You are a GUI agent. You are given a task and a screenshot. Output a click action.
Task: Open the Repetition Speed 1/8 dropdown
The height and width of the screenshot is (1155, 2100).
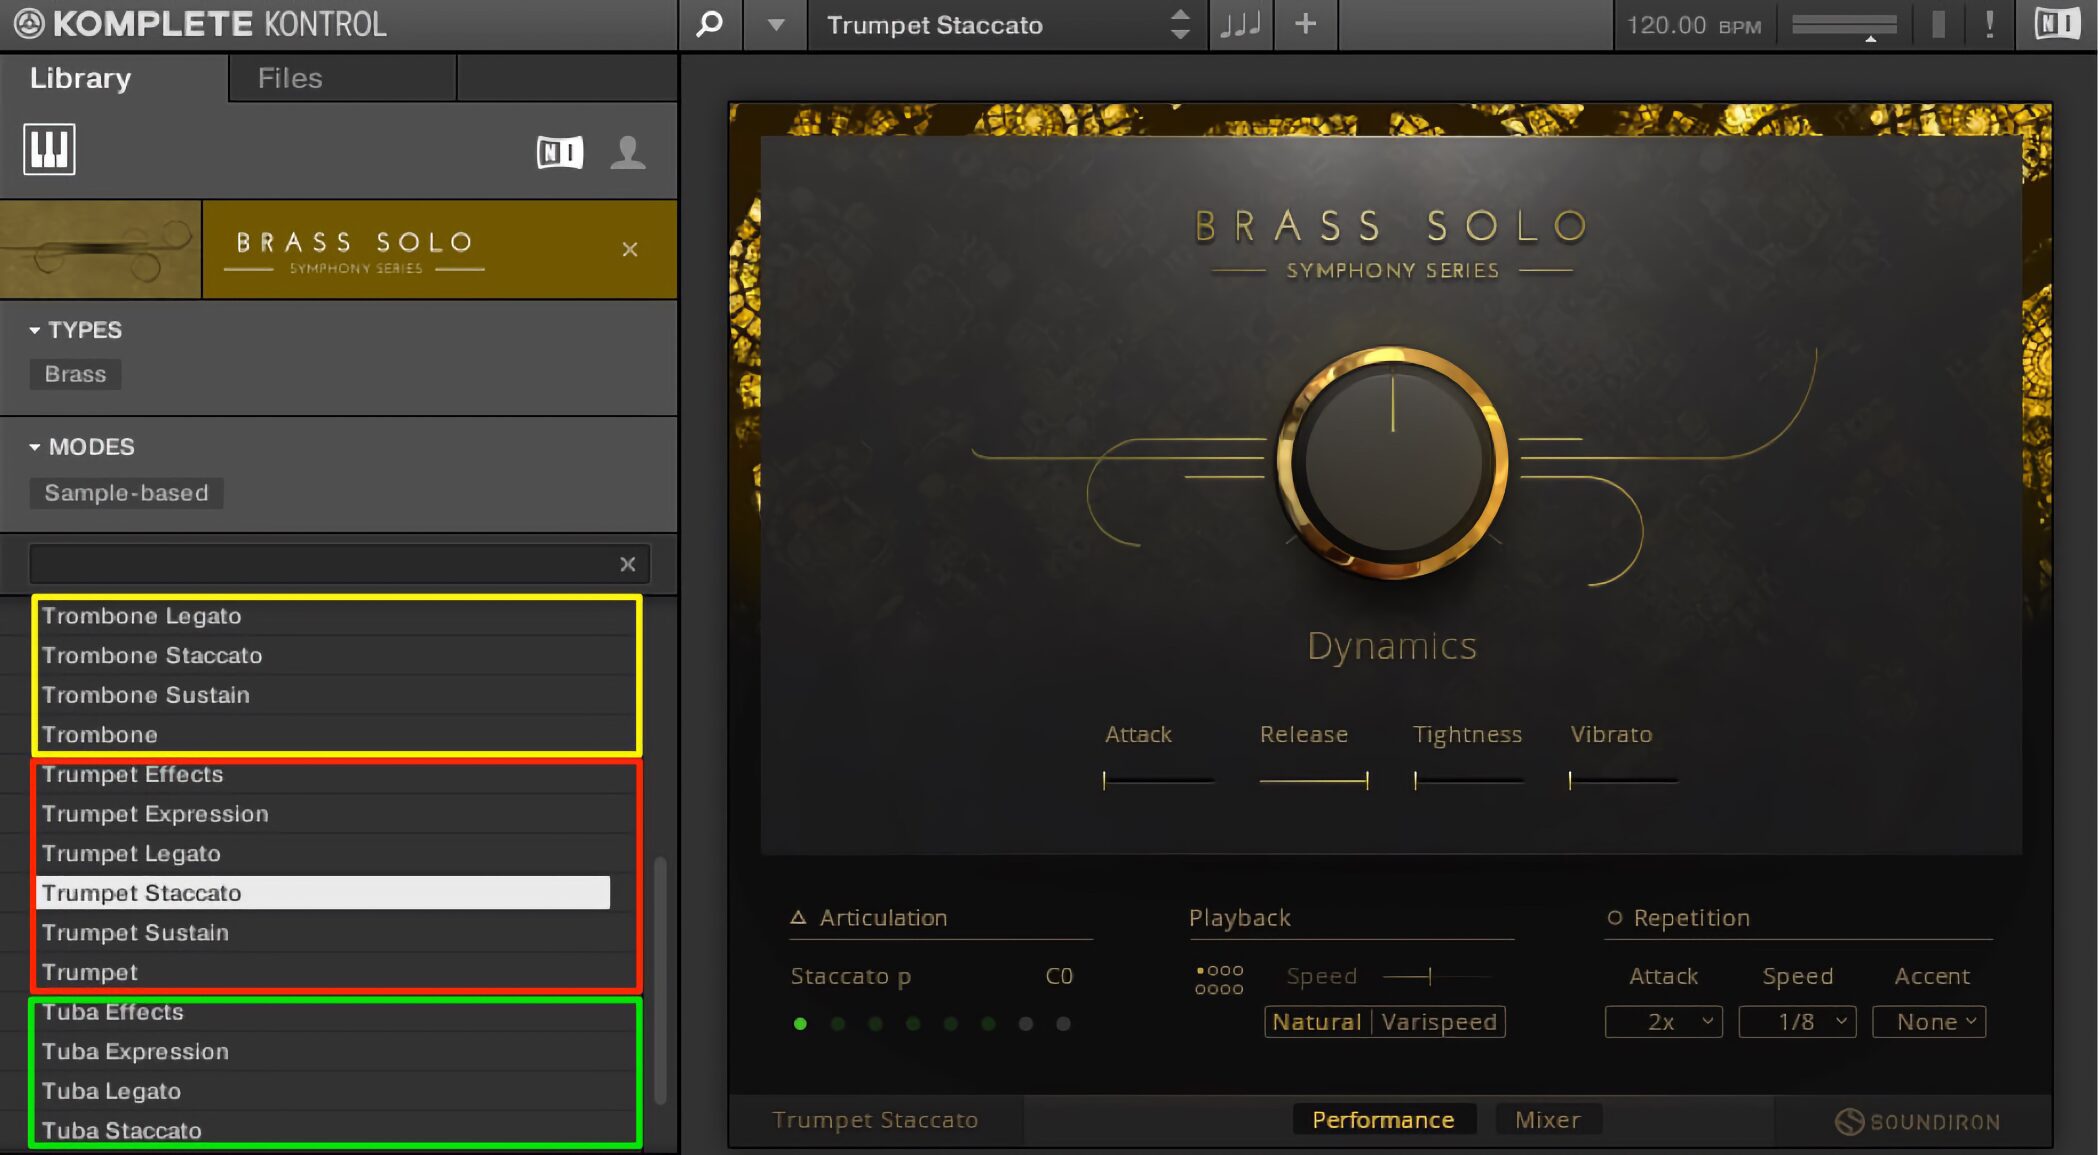tap(1797, 1022)
